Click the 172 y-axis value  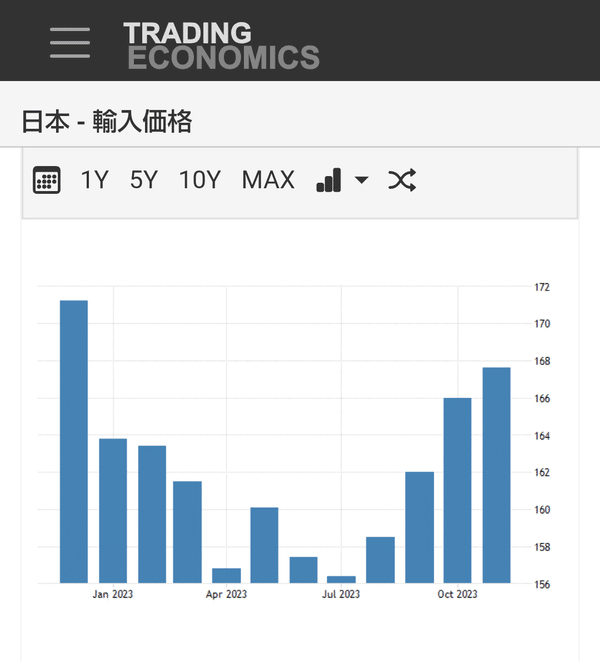542,287
